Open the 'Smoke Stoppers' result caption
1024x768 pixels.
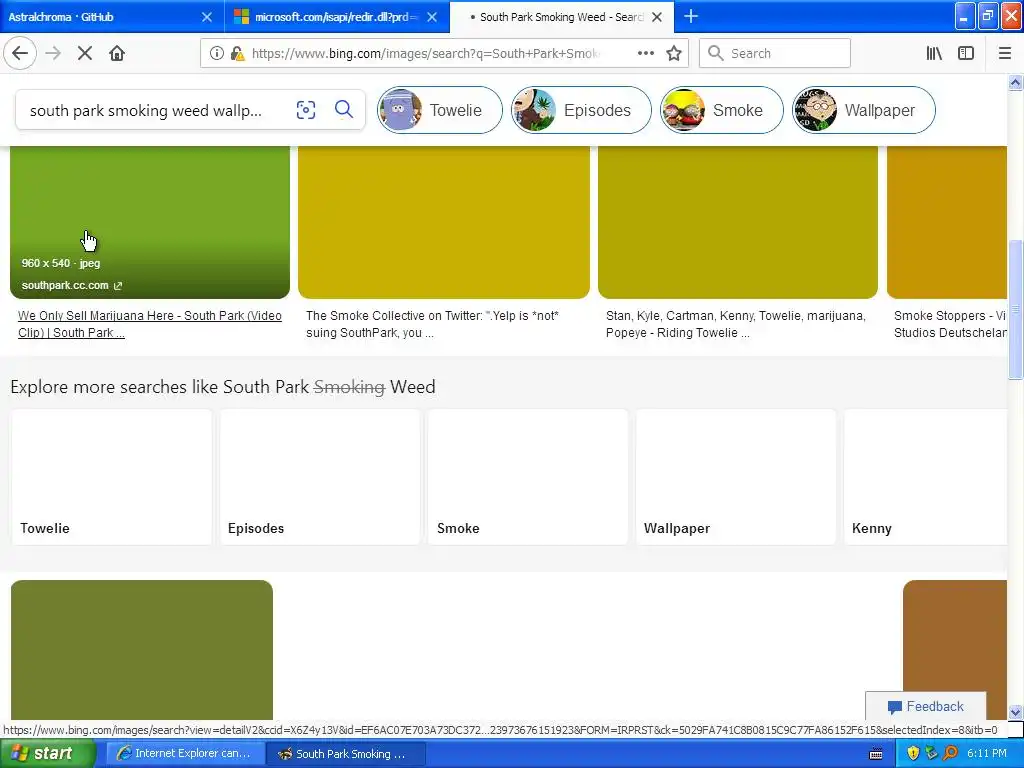[x=950, y=324]
